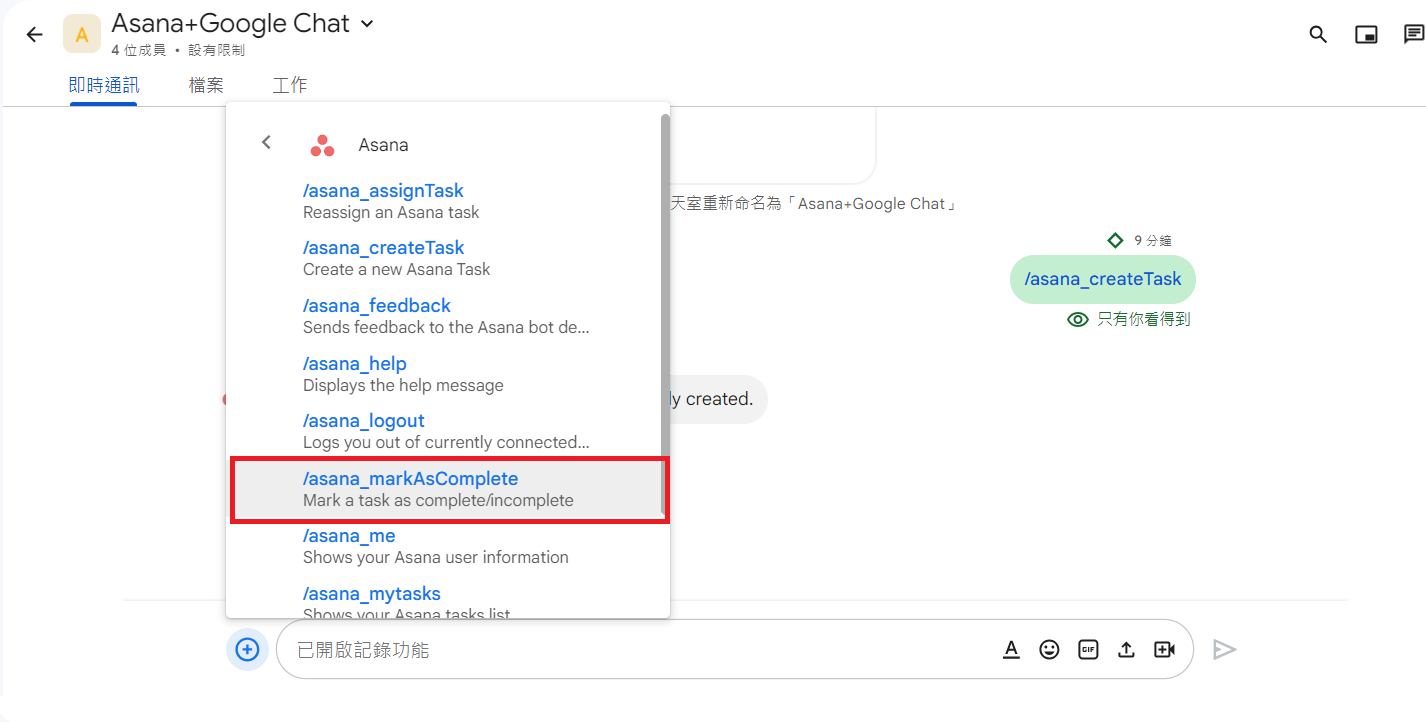The image size is (1426, 722).
Task: Add a video meeting icon
Action: [1164, 650]
